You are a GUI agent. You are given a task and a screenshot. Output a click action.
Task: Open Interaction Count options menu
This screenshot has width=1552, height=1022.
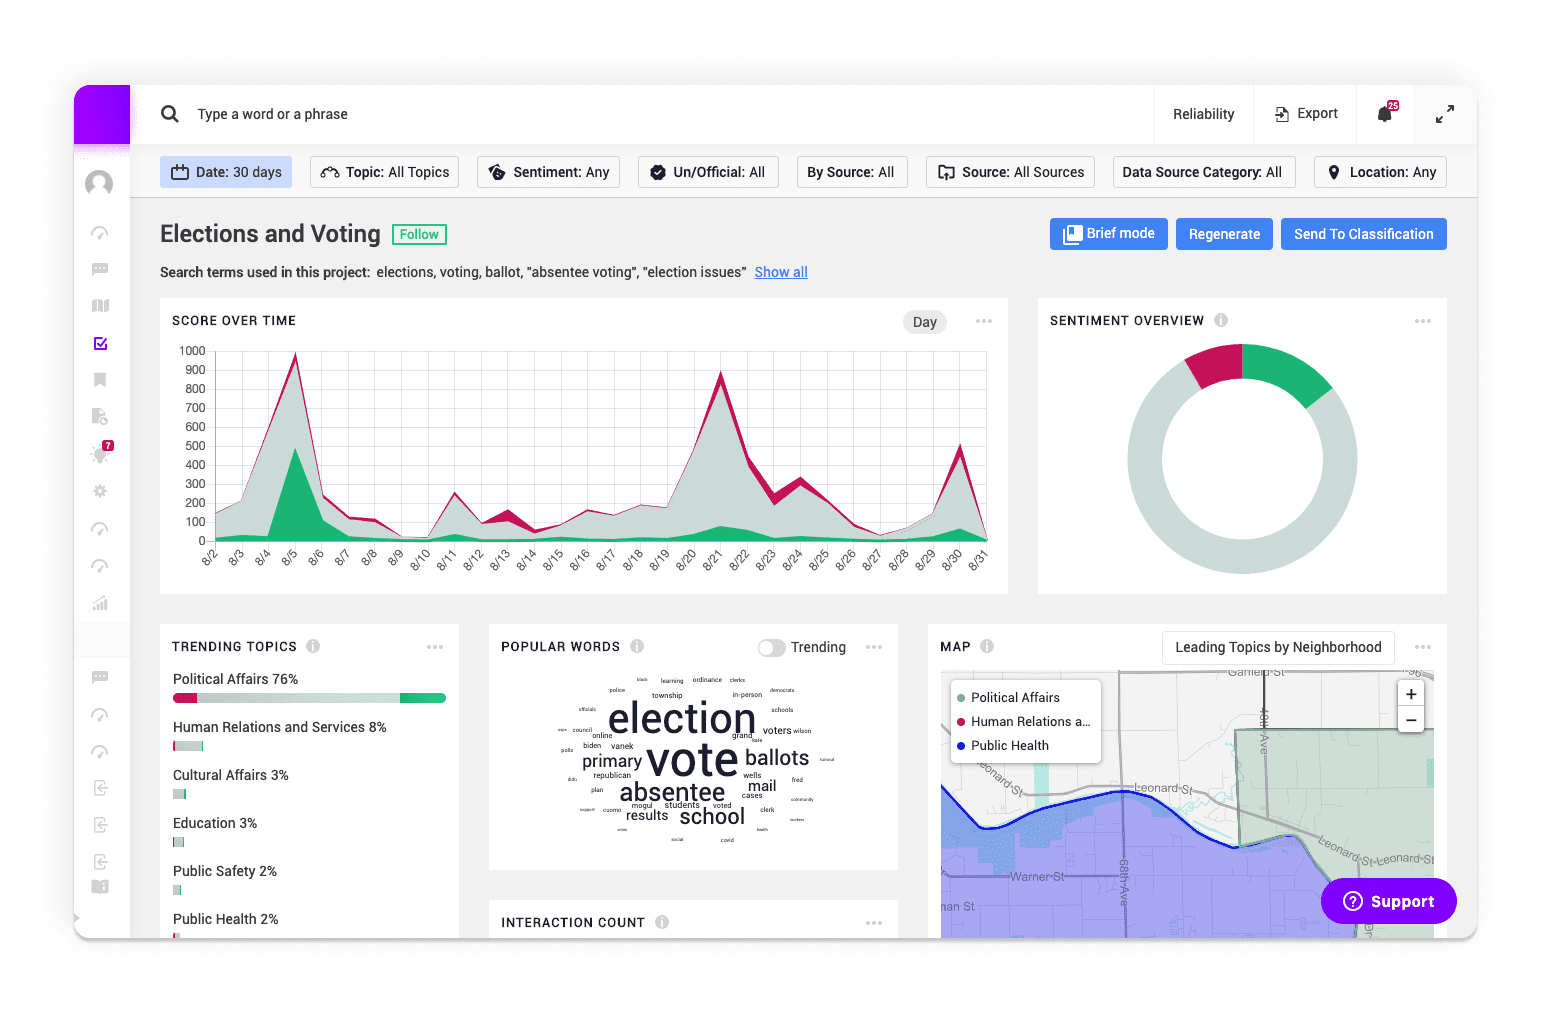pos(874,923)
